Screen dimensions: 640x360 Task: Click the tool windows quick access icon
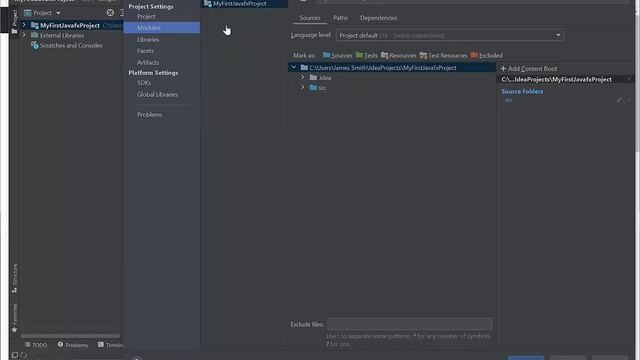click(x=15, y=355)
